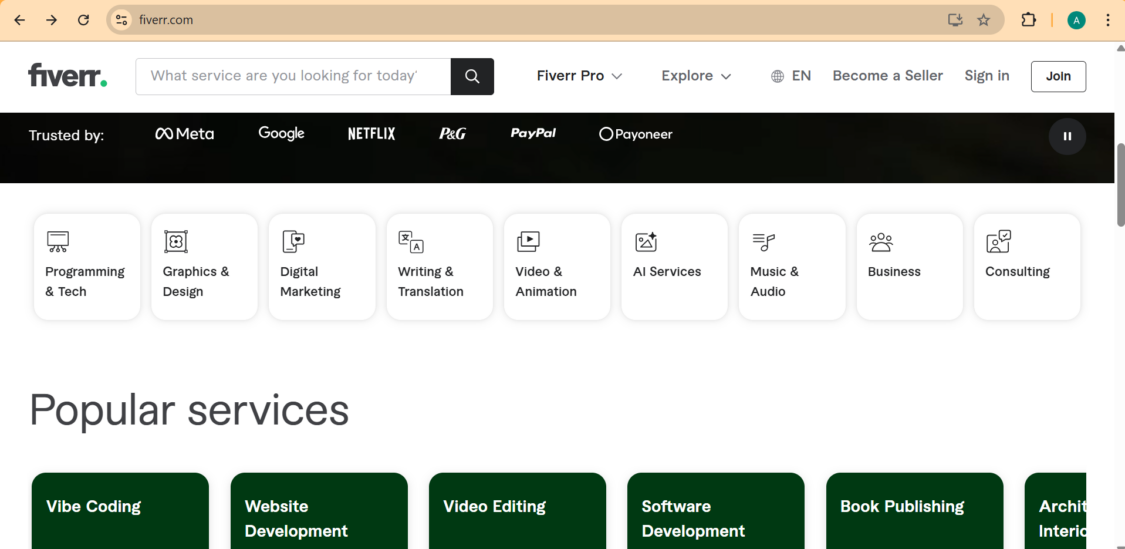
Task: Go forward with the browser forward arrow
Action: click(51, 20)
